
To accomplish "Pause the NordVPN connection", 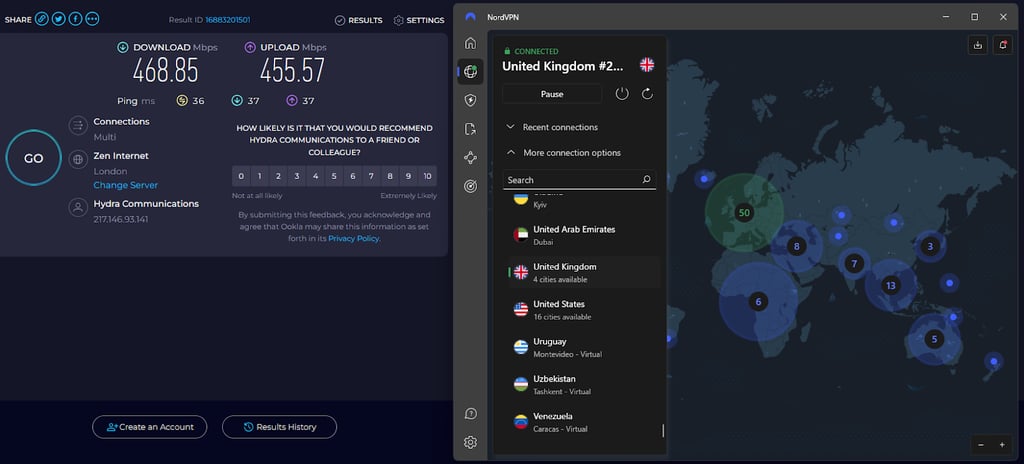I will 552,94.
